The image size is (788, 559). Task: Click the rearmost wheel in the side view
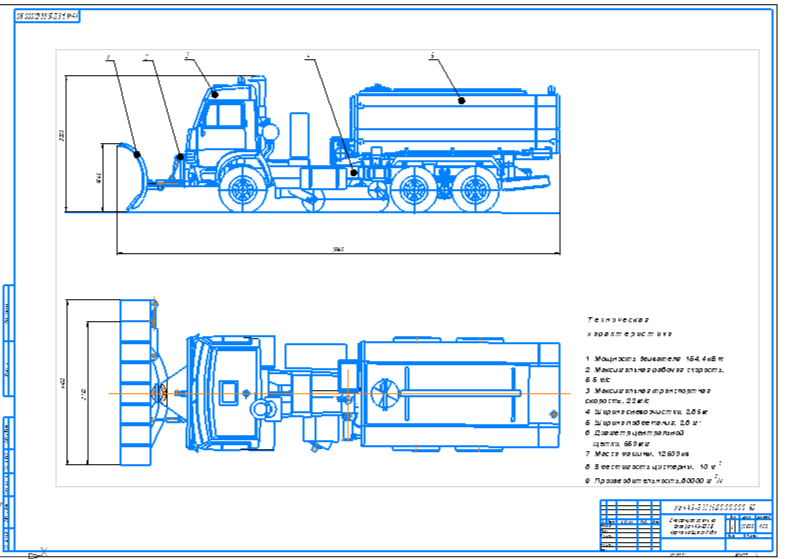point(477,189)
